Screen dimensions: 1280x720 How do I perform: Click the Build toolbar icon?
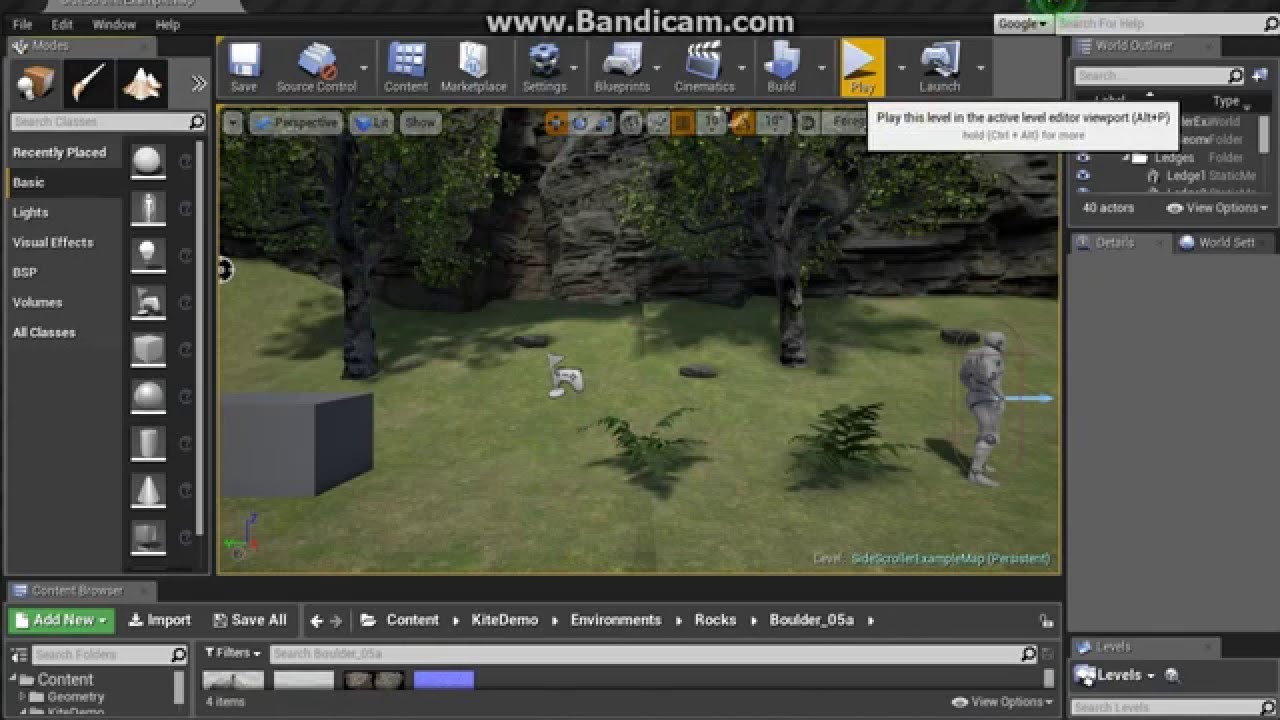tap(781, 67)
